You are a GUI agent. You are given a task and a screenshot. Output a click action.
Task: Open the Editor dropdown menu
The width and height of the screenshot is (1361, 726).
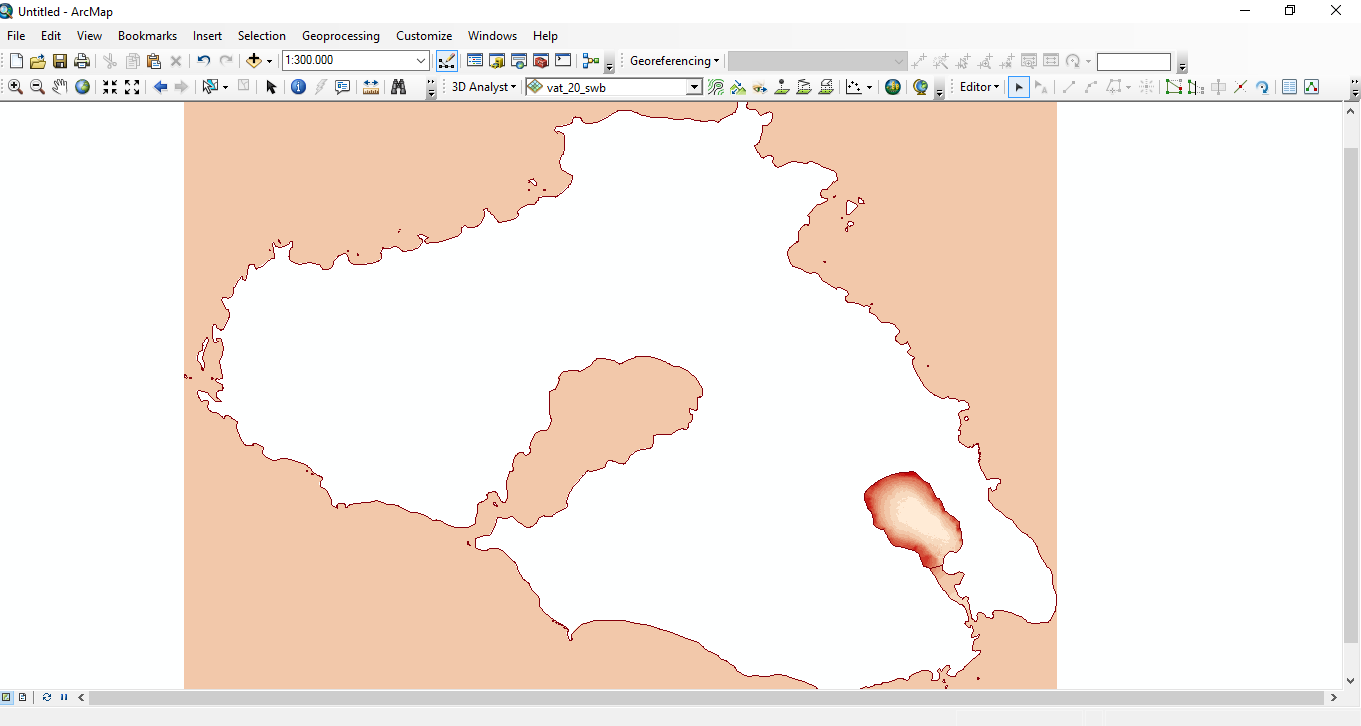979,87
